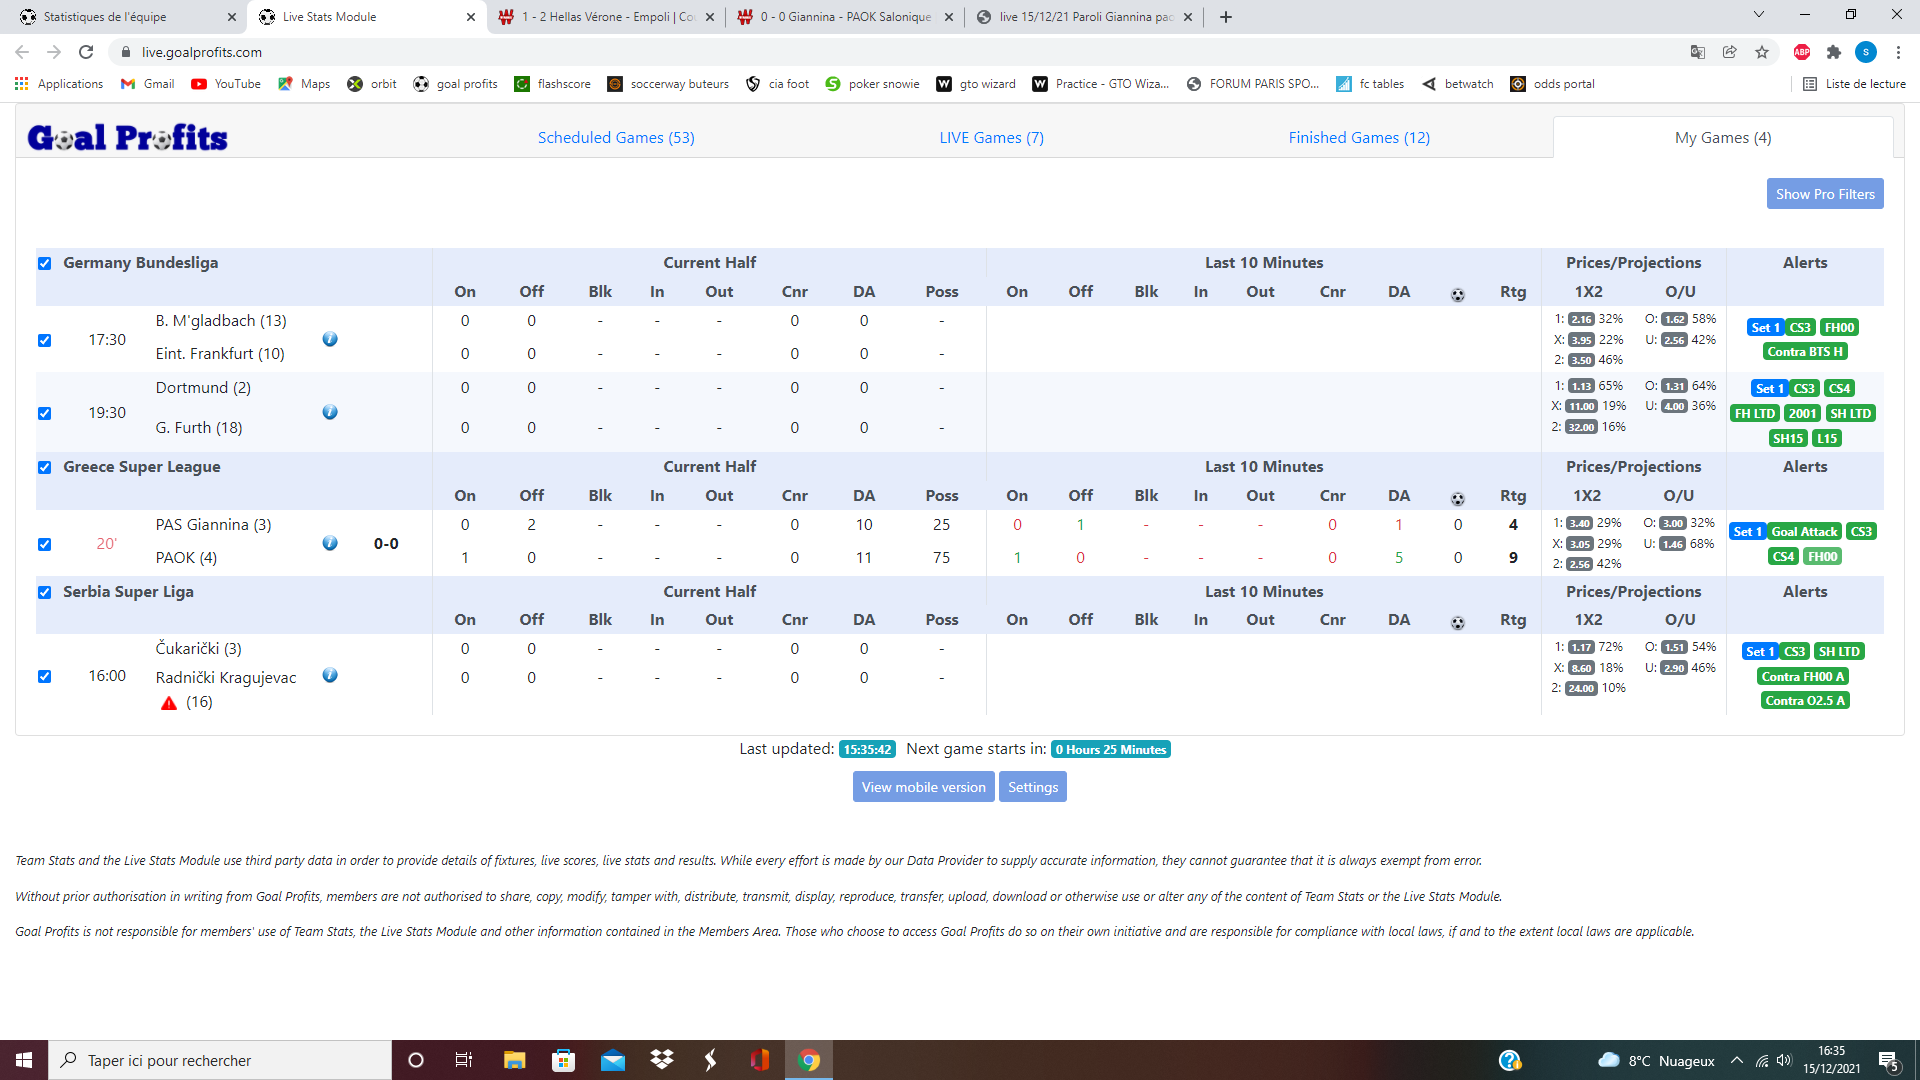Bookmark this page with the star icon
The image size is (1920, 1080).
click(1762, 52)
